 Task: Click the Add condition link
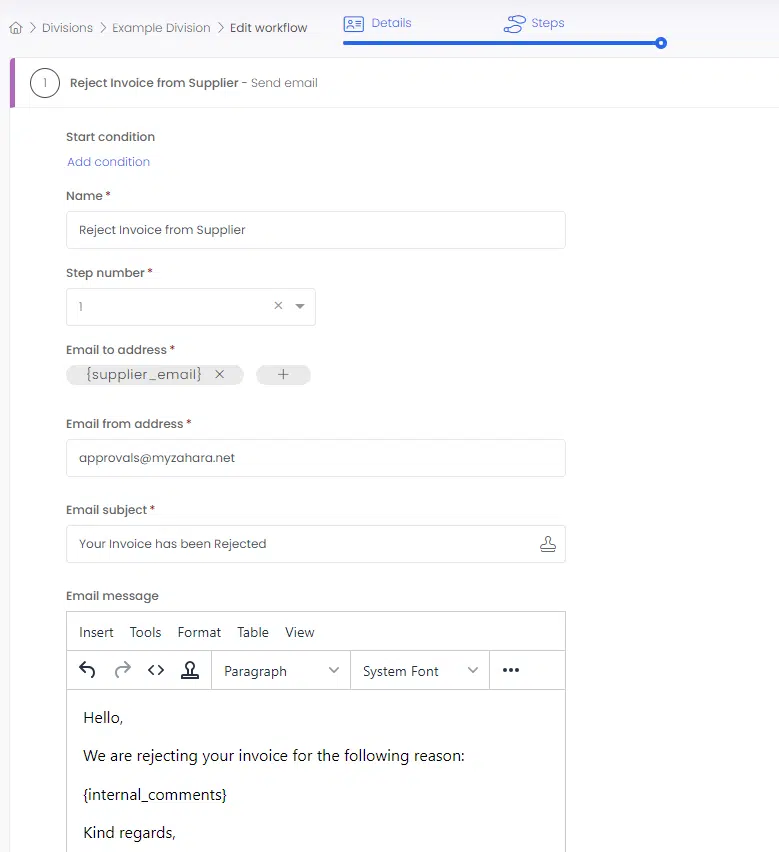109,162
